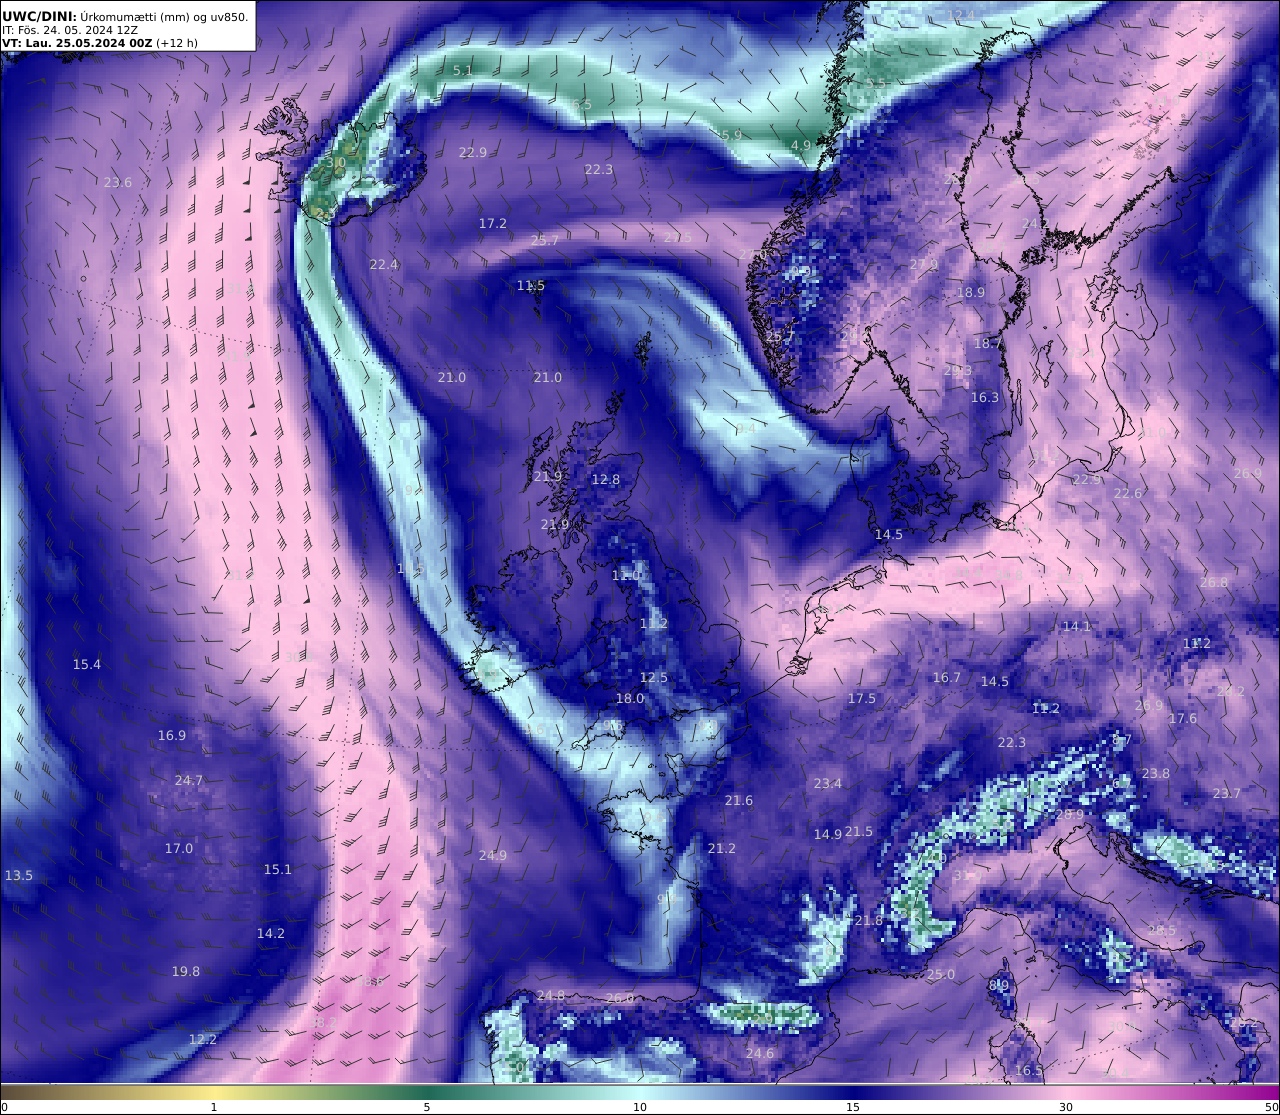
Task: Click the 17.5 value label
Action: (x=862, y=698)
